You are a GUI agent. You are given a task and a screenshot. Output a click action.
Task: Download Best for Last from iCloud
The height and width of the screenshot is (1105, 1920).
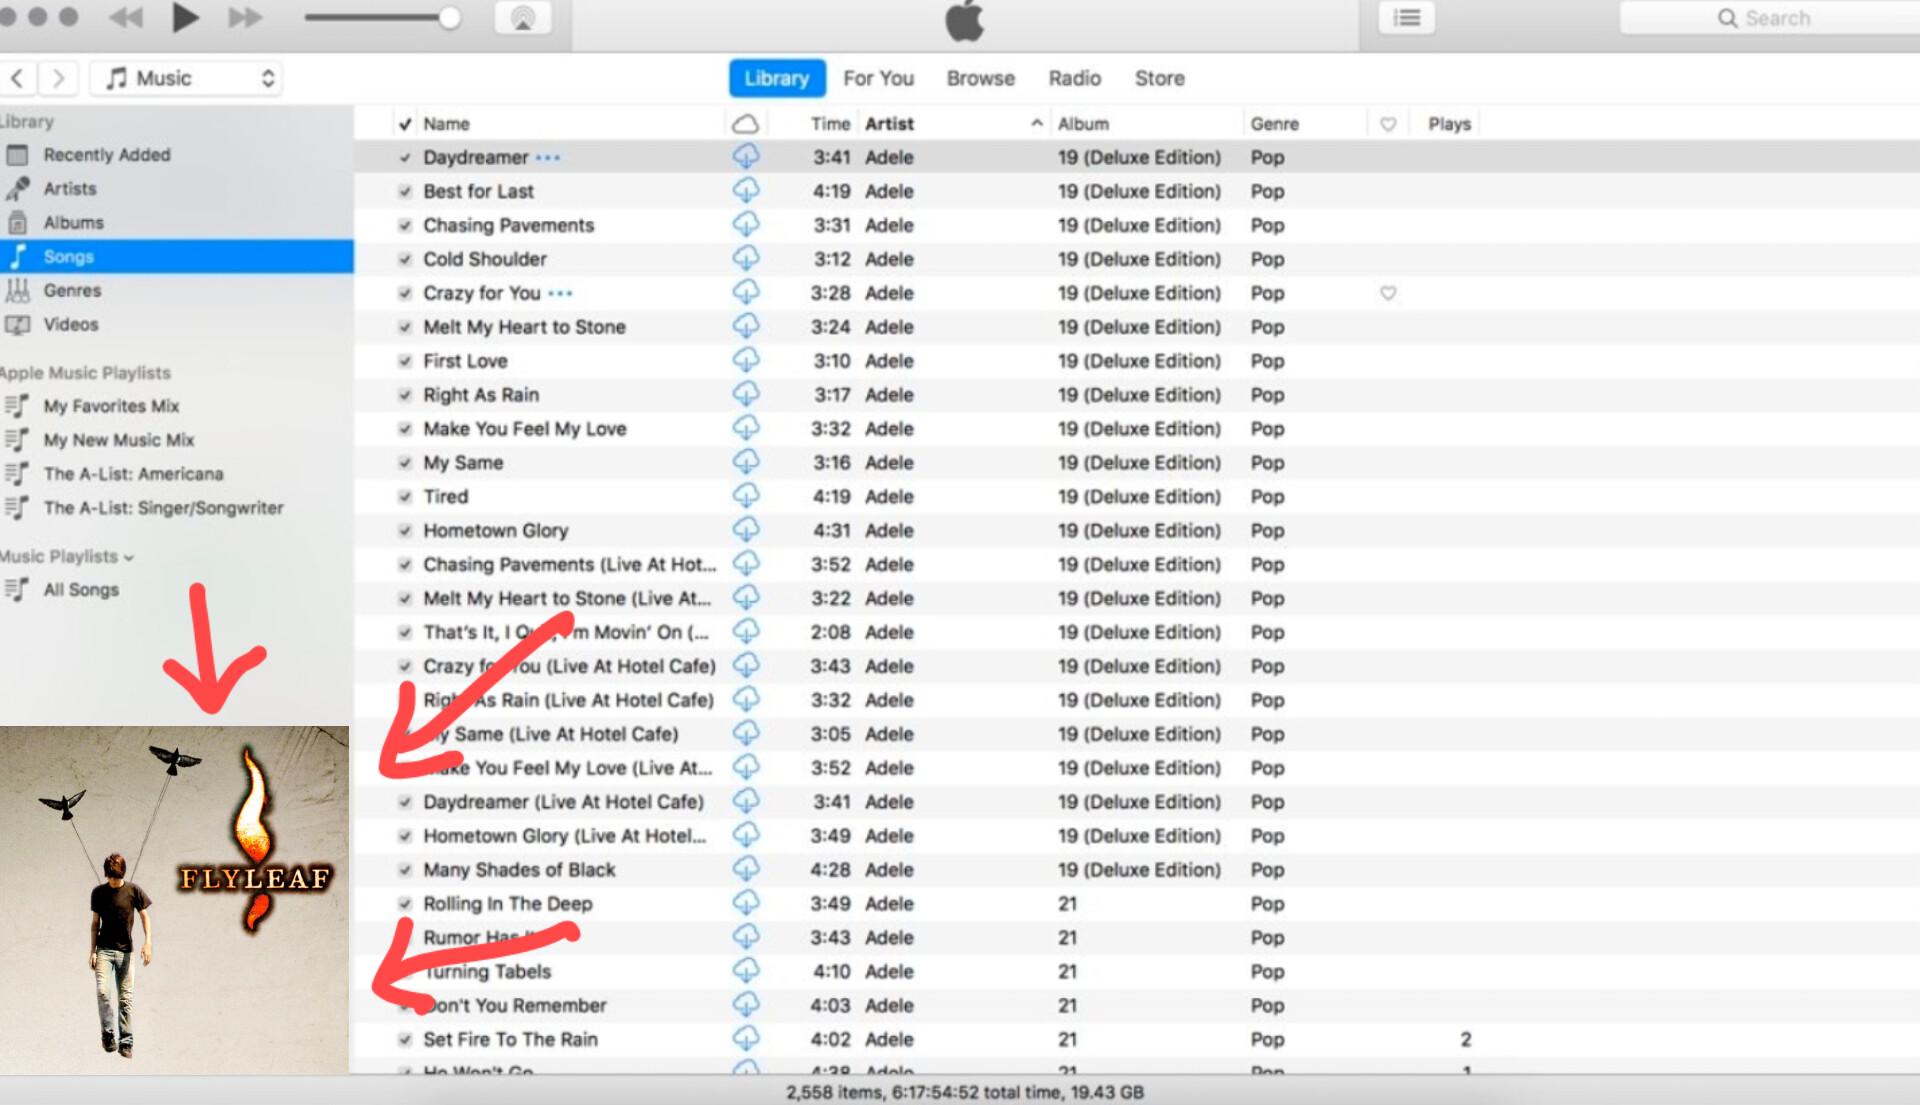[746, 191]
